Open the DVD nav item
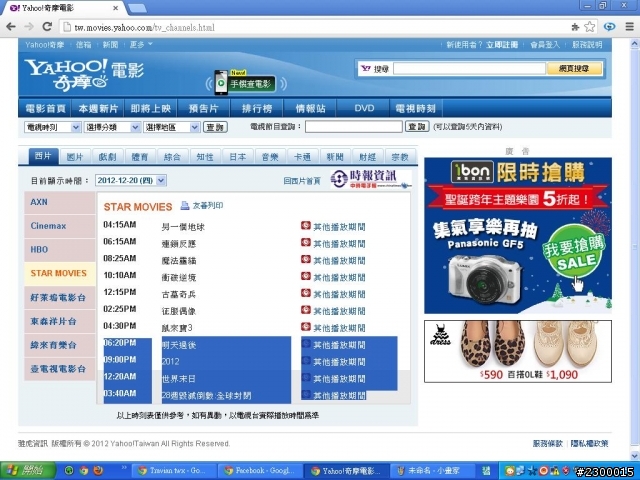The height and width of the screenshot is (480, 640). point(363,108)
